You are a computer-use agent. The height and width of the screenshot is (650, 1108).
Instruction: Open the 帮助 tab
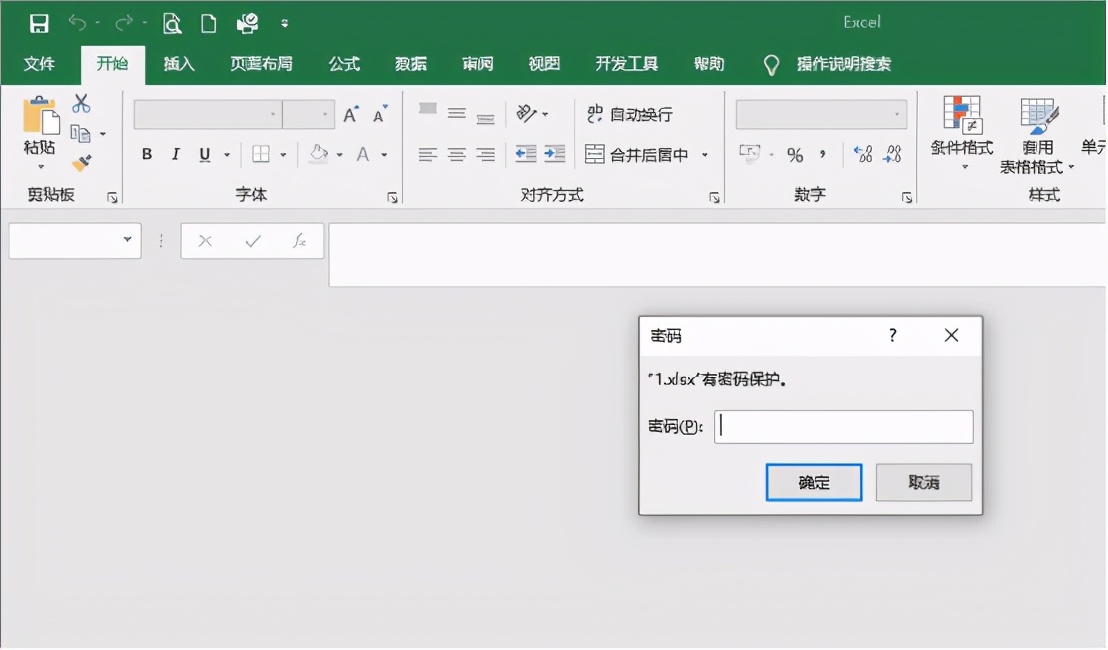point(709,64)
